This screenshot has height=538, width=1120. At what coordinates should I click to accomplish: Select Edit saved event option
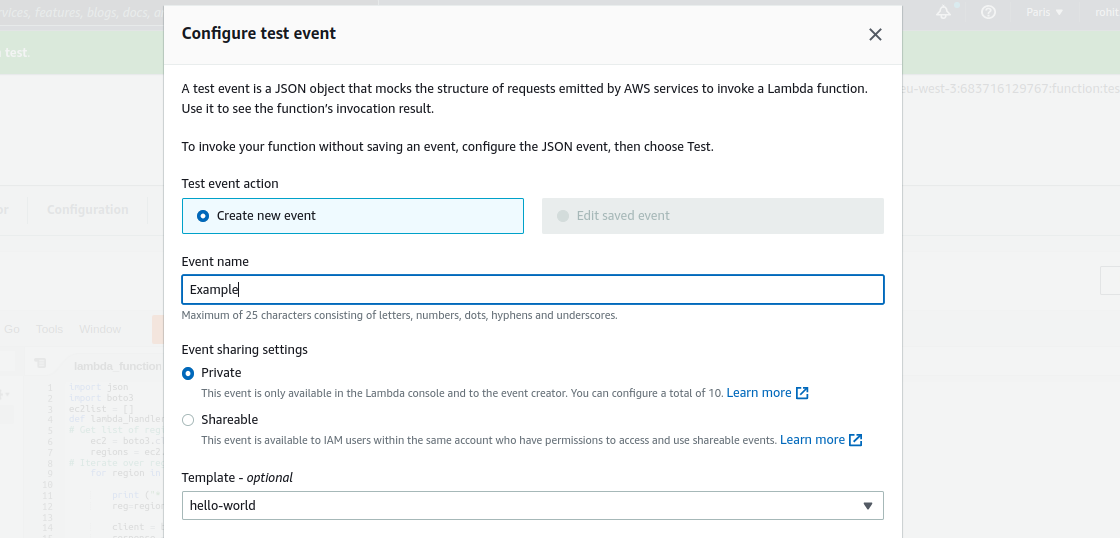pos(713,216)
